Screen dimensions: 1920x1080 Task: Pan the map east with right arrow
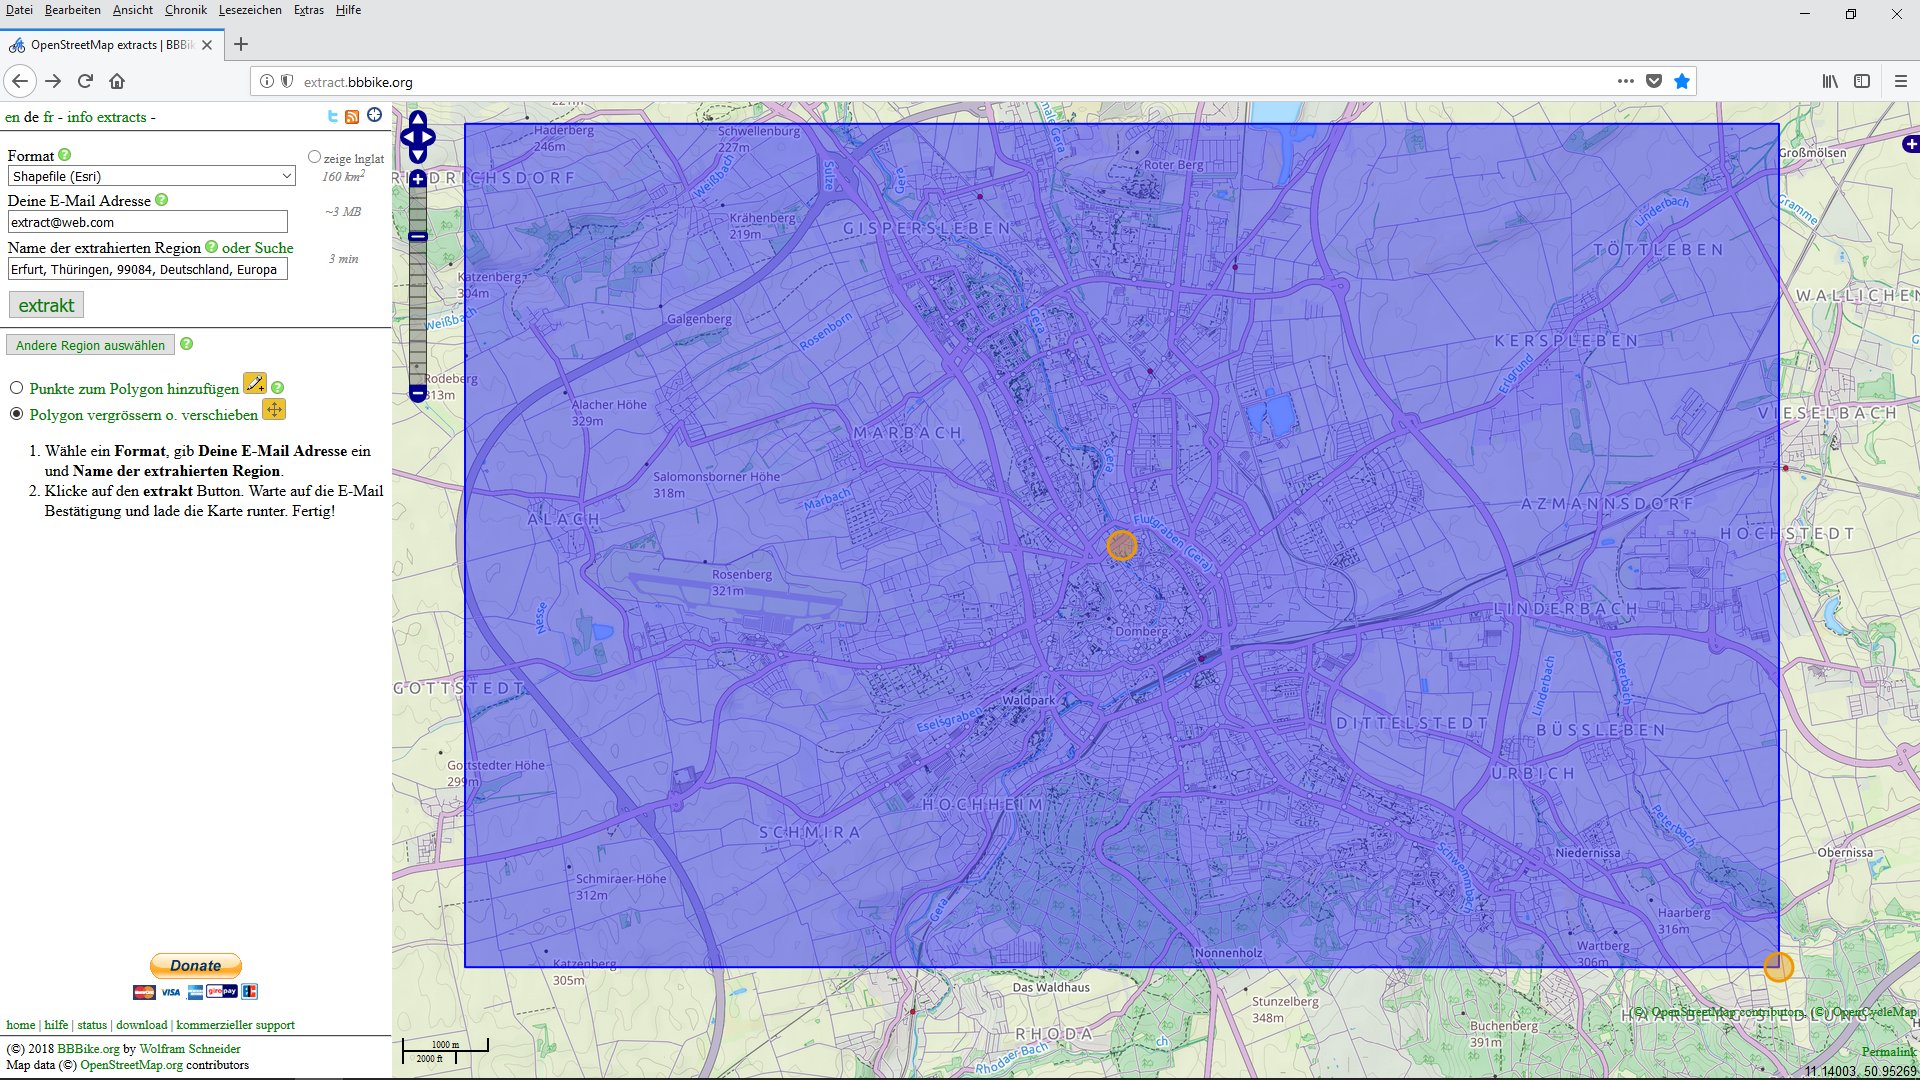coord(428,138)
